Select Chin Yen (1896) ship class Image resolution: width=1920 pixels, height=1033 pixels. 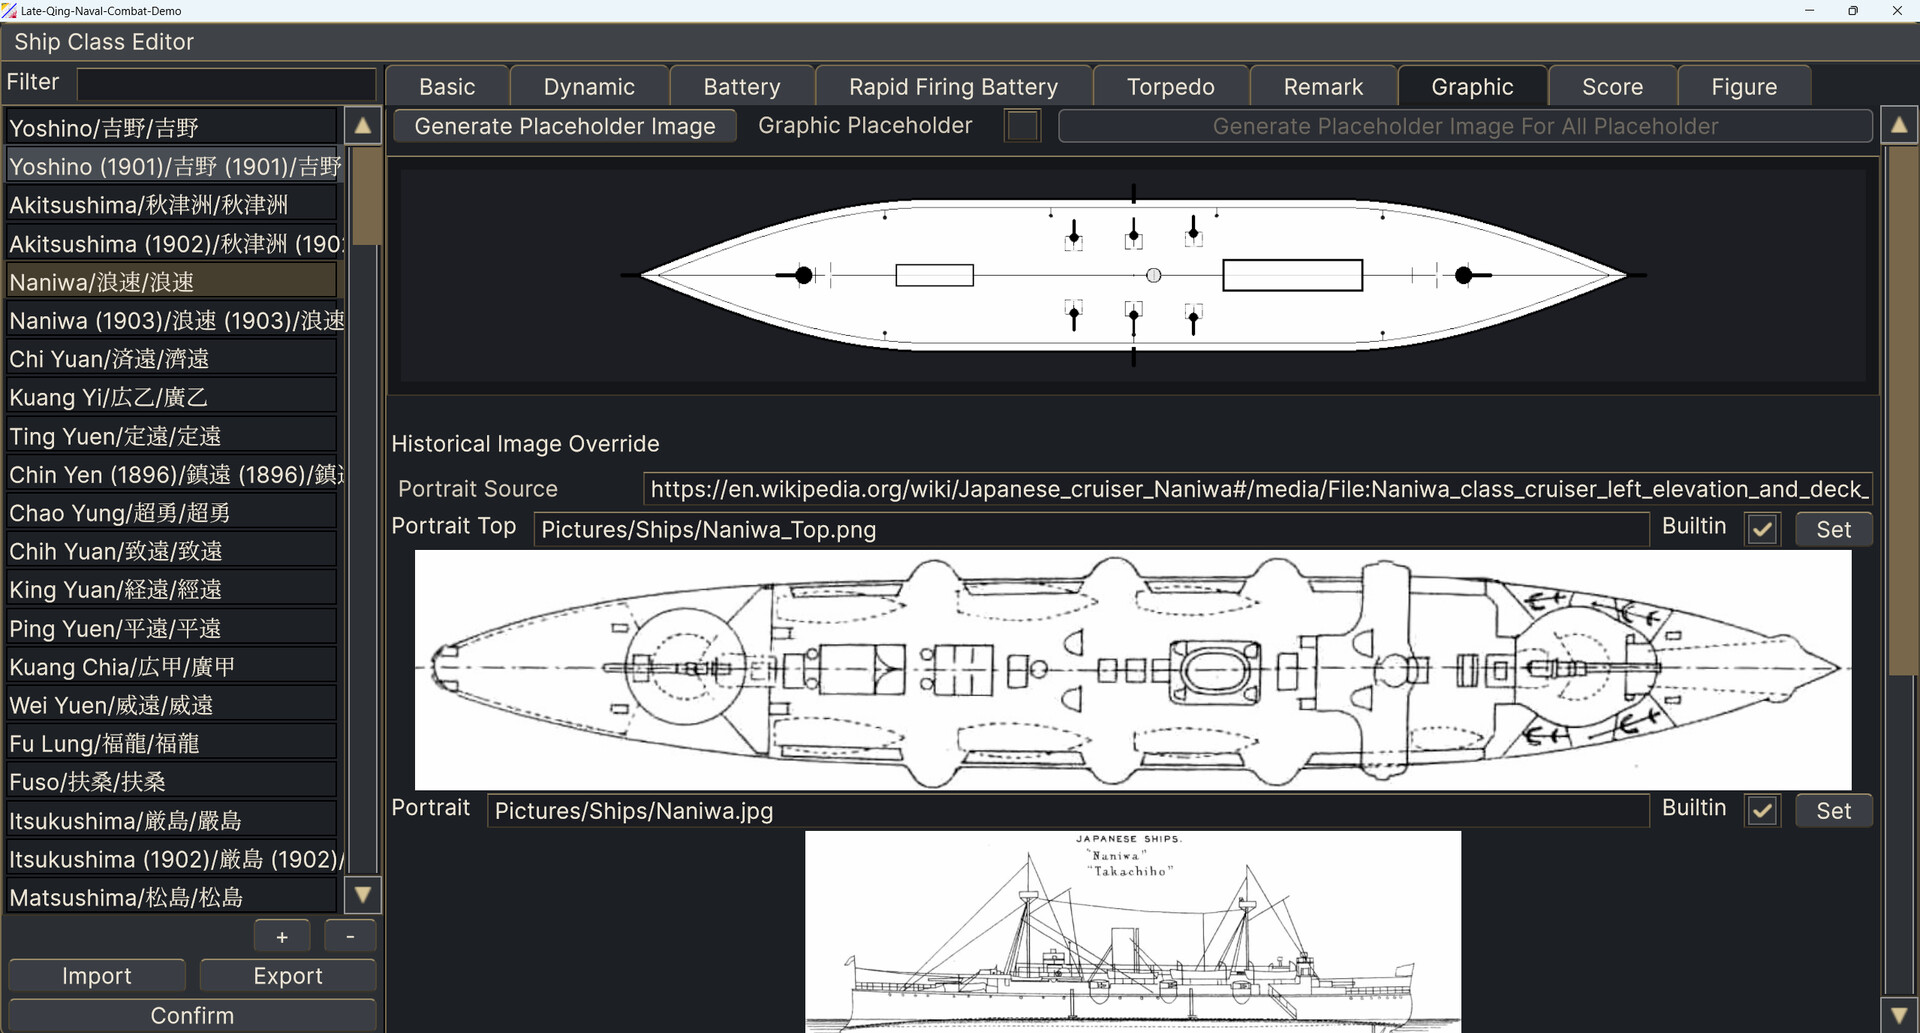point(173,474)
